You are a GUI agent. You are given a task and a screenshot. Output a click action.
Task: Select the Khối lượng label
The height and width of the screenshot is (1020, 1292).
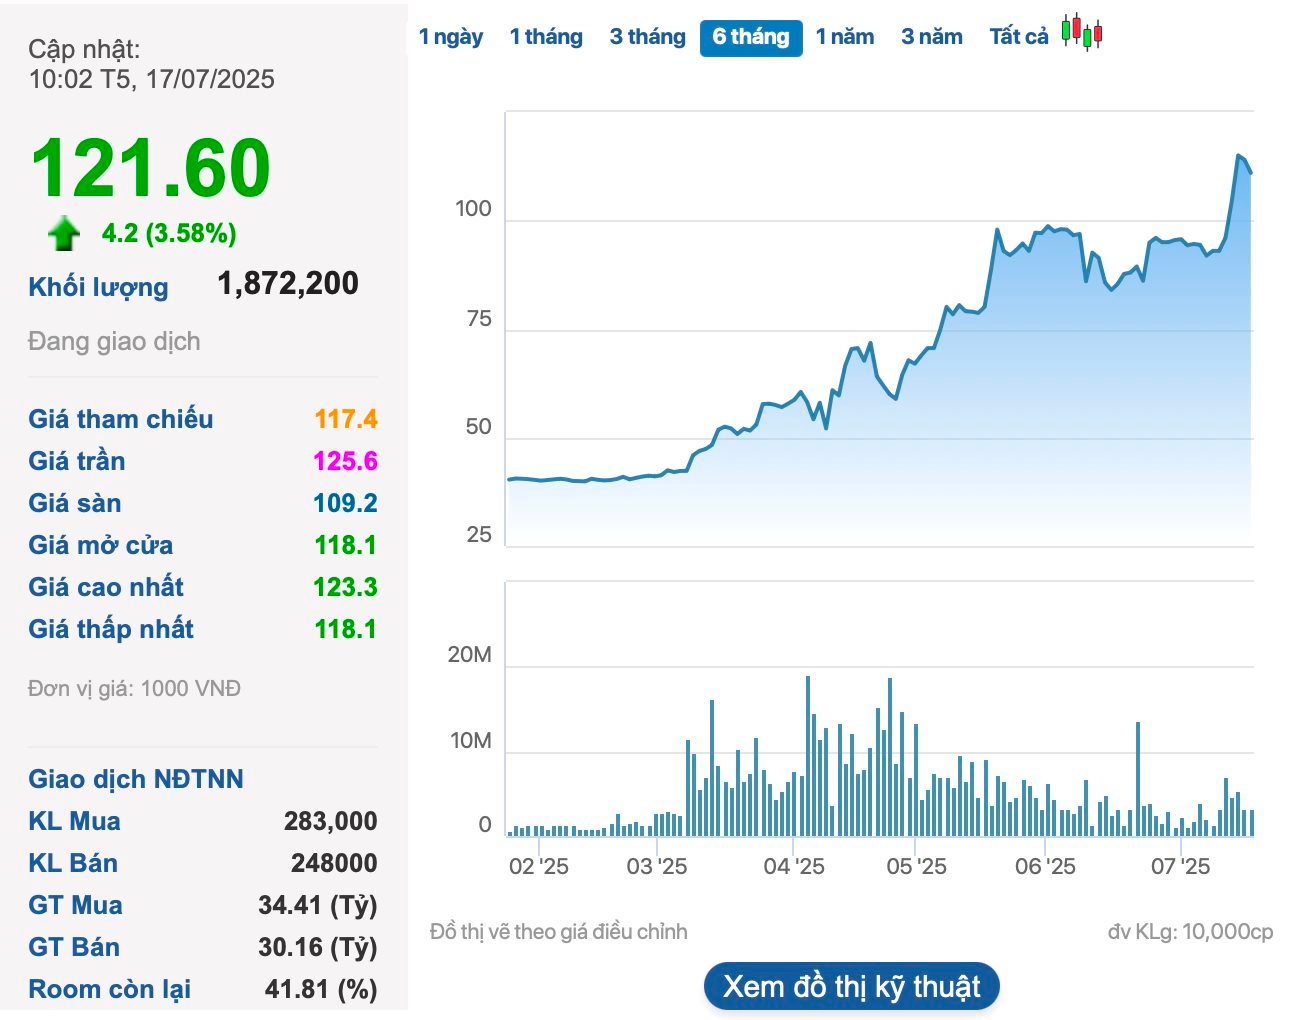point(98,287)
